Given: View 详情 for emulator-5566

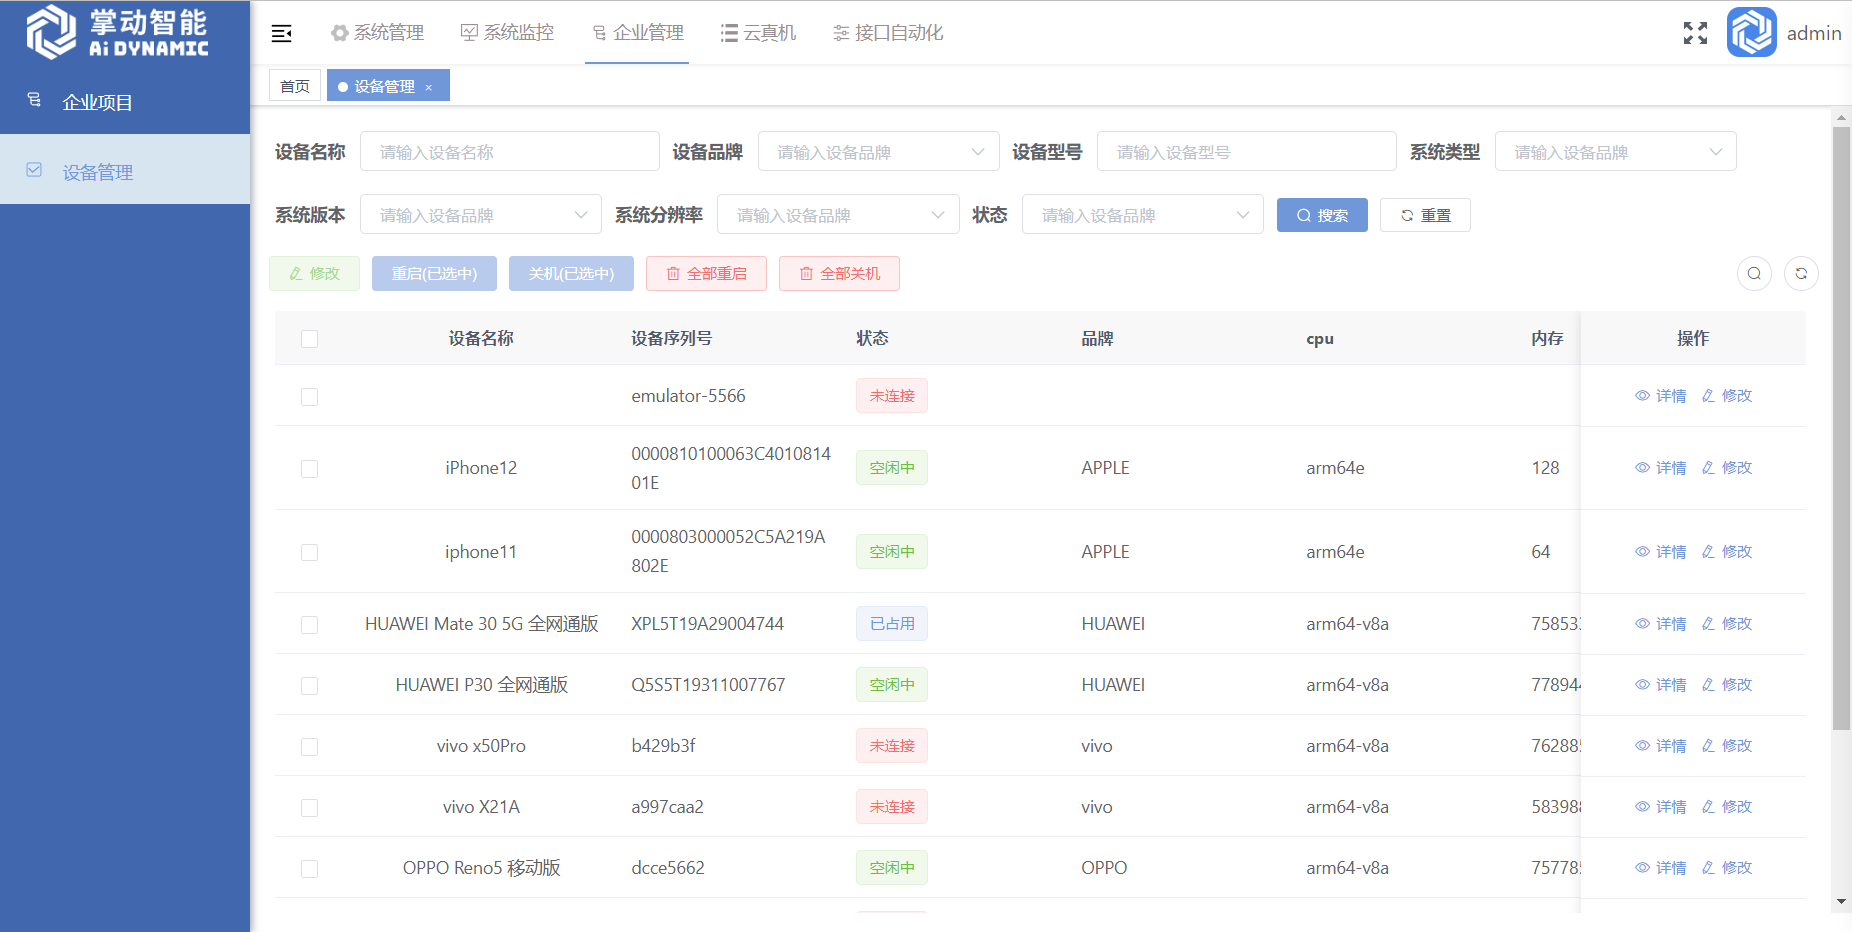Looking at the screenshot, I should pos(1661,396).
